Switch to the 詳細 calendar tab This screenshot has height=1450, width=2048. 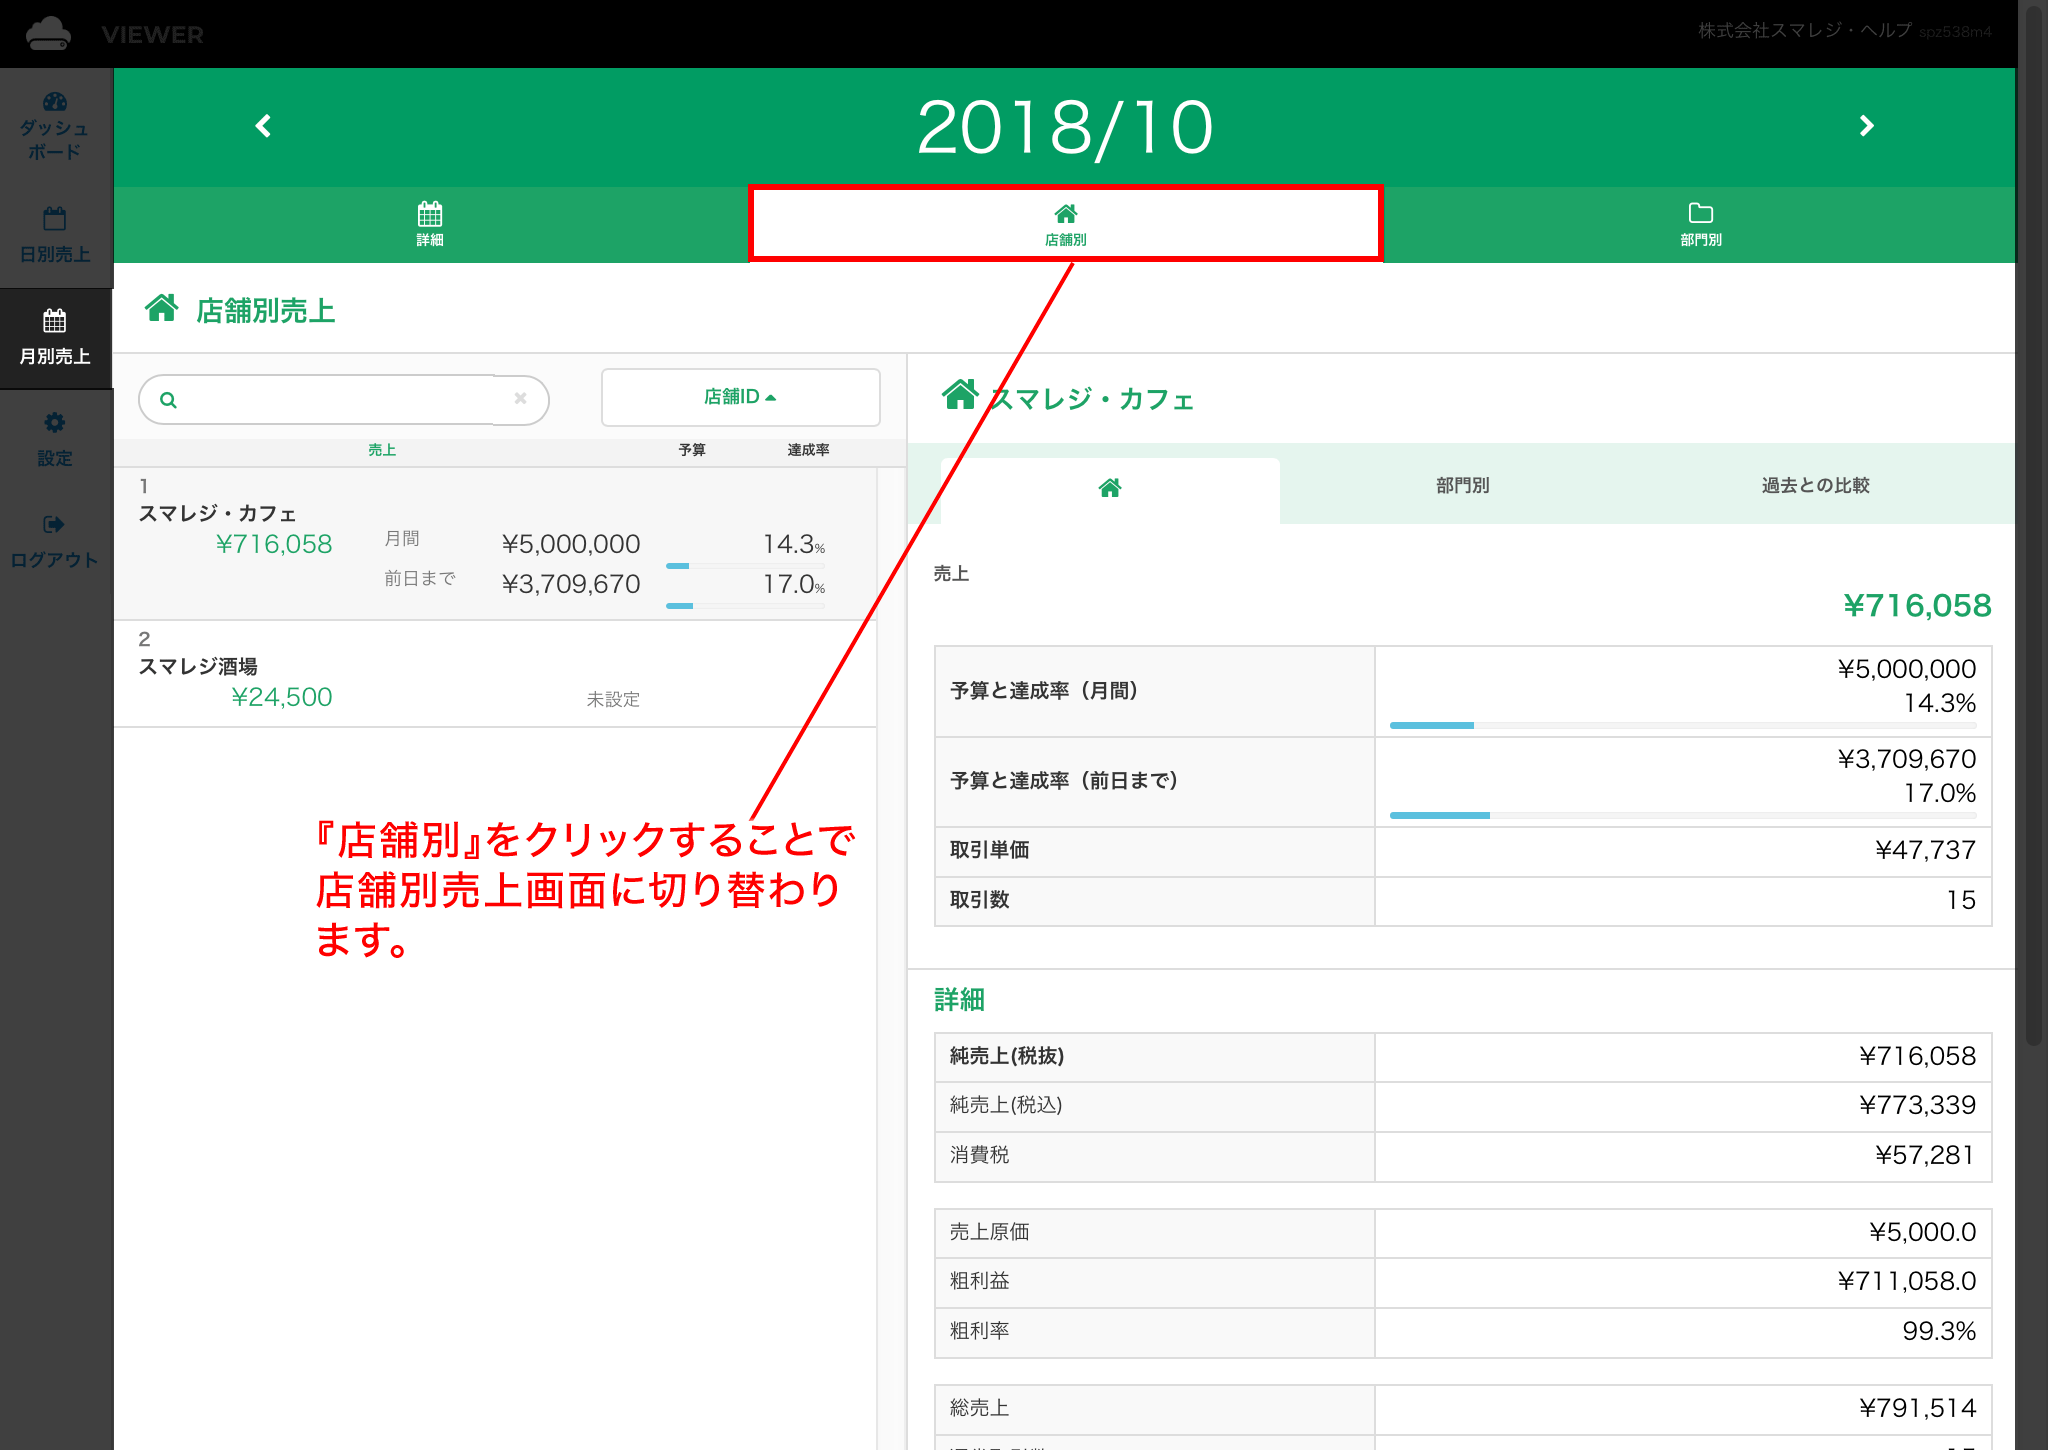coord(430,224)
